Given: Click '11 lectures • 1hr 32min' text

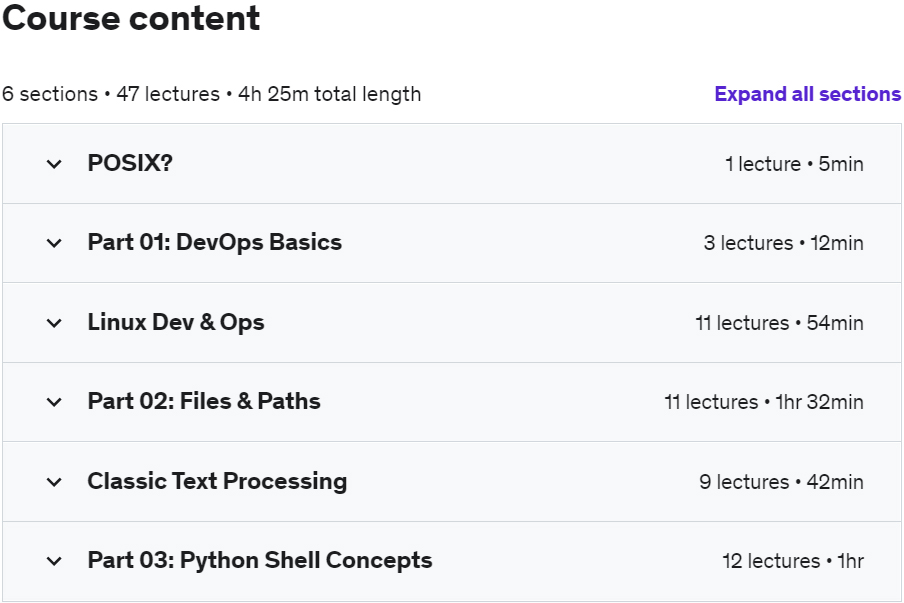Looking at the screenshot, I should pyautogui.click(x=763, y=402).
